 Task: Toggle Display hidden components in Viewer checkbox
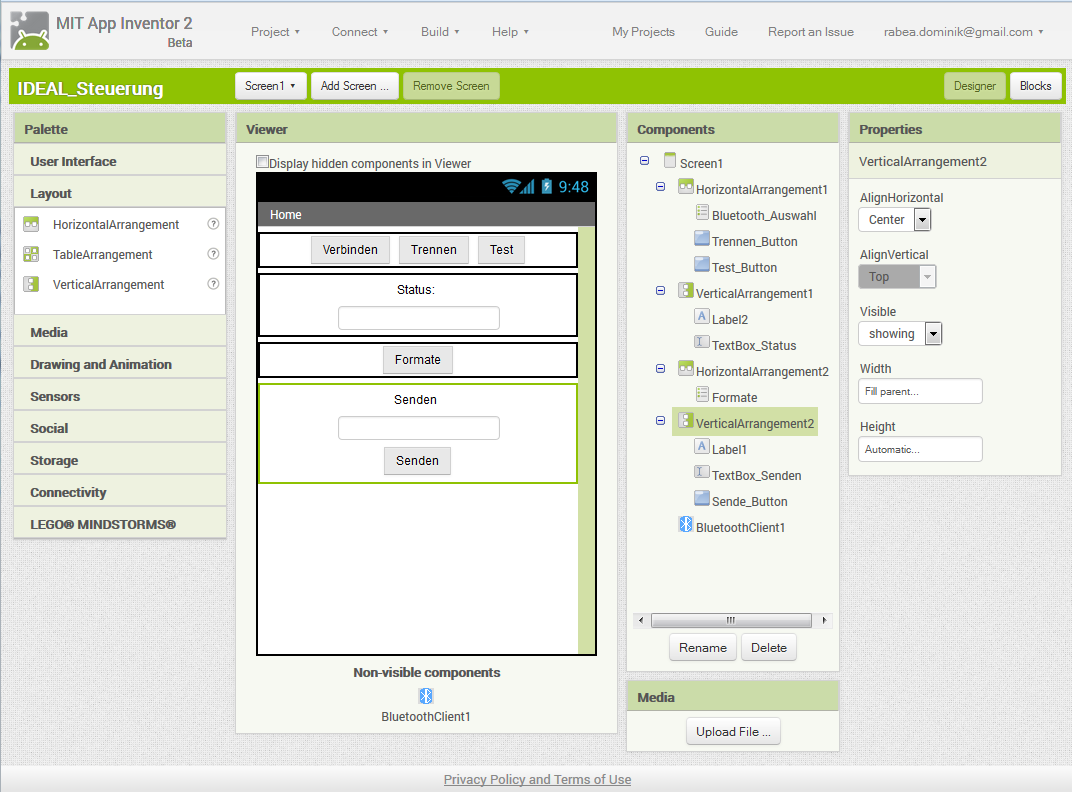coord(262,161)
